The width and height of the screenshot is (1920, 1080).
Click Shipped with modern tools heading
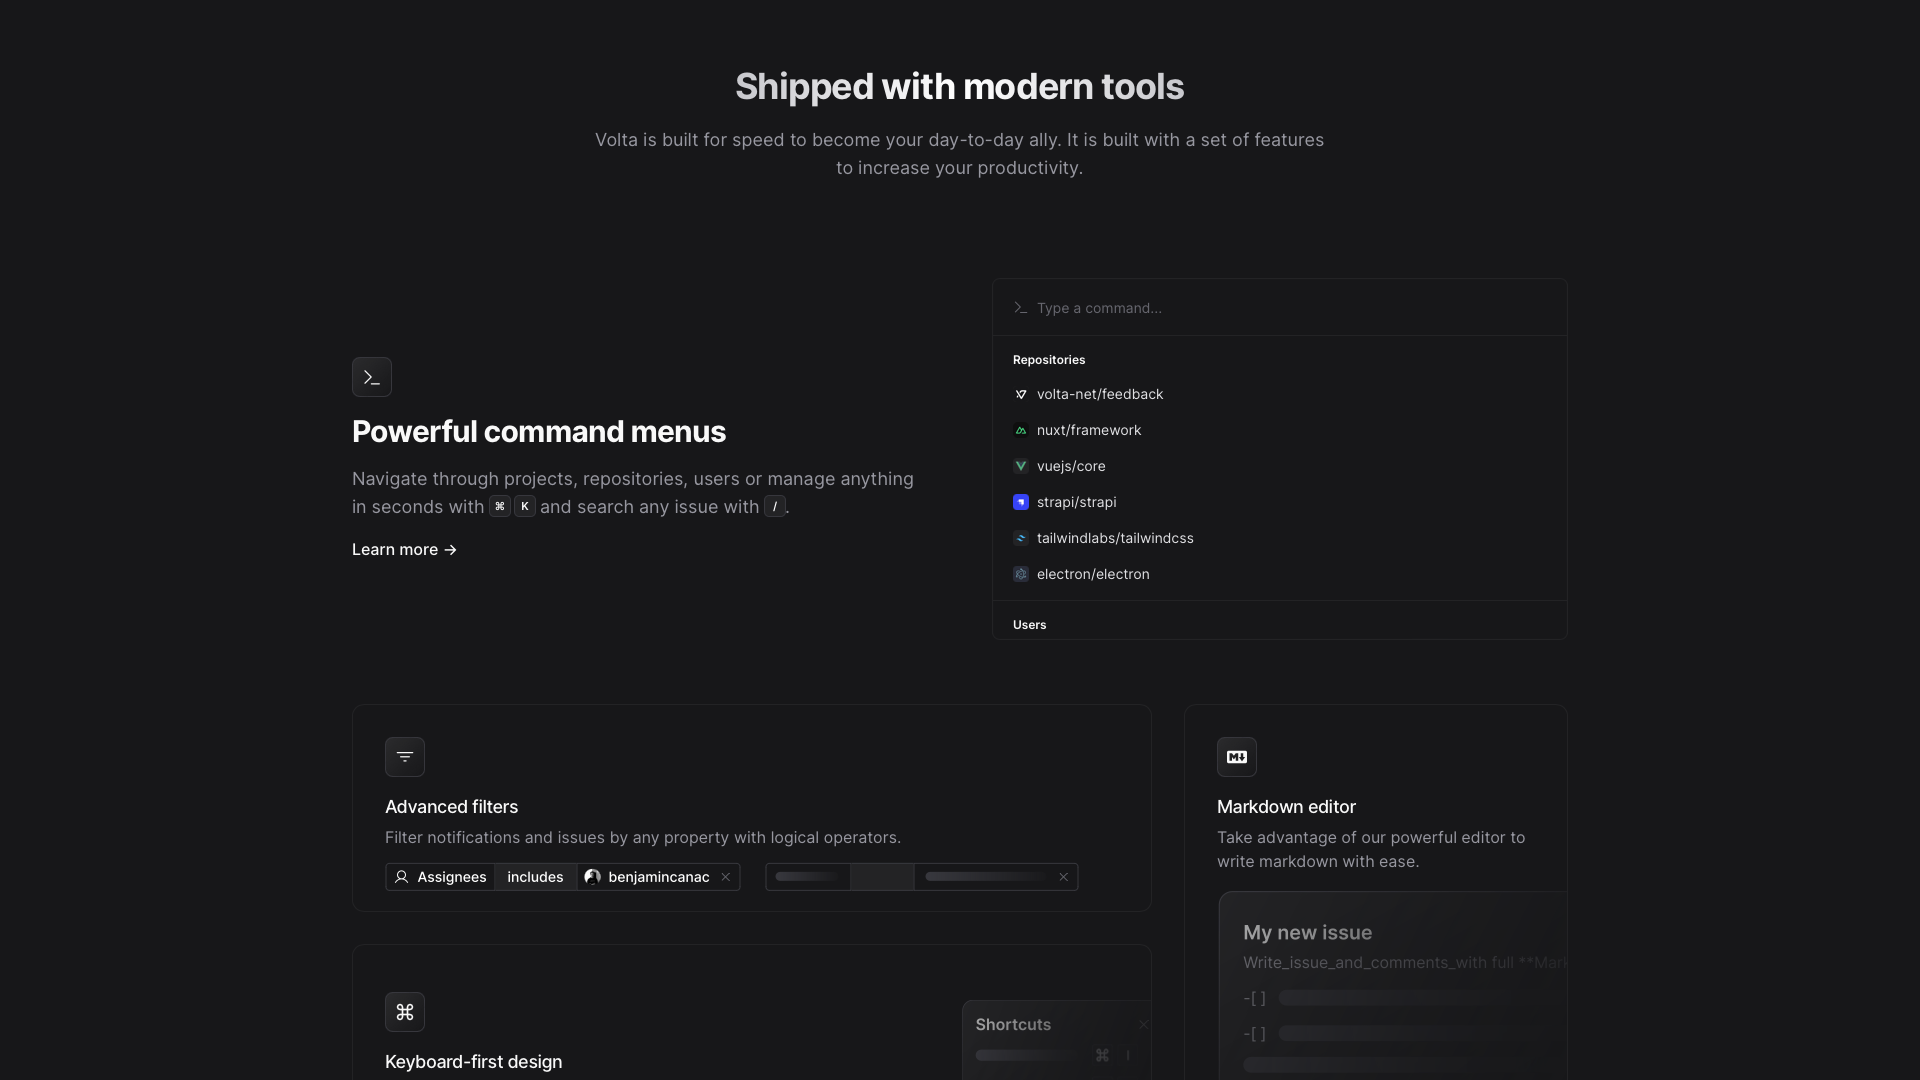coord(960,87)
